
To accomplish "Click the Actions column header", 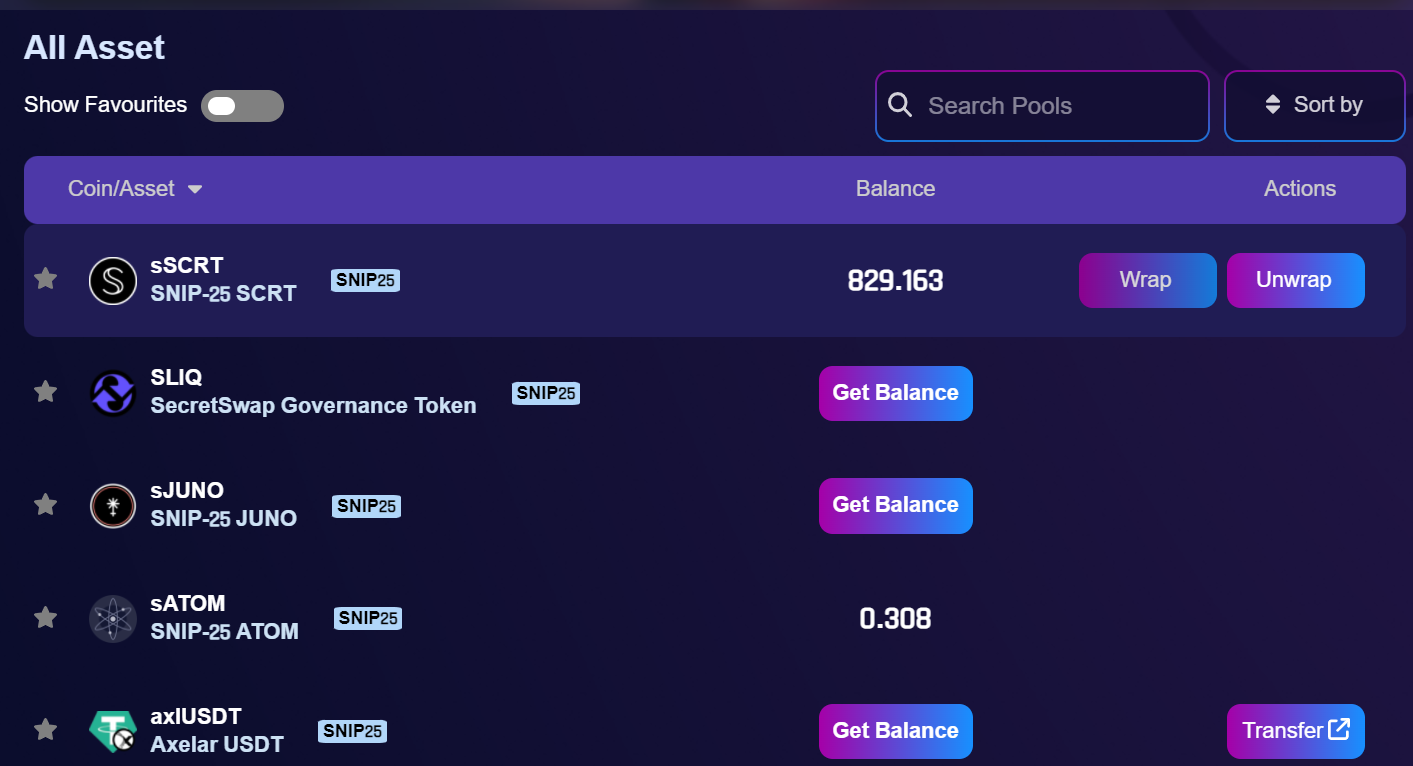I will click(x=1300, y=189).
